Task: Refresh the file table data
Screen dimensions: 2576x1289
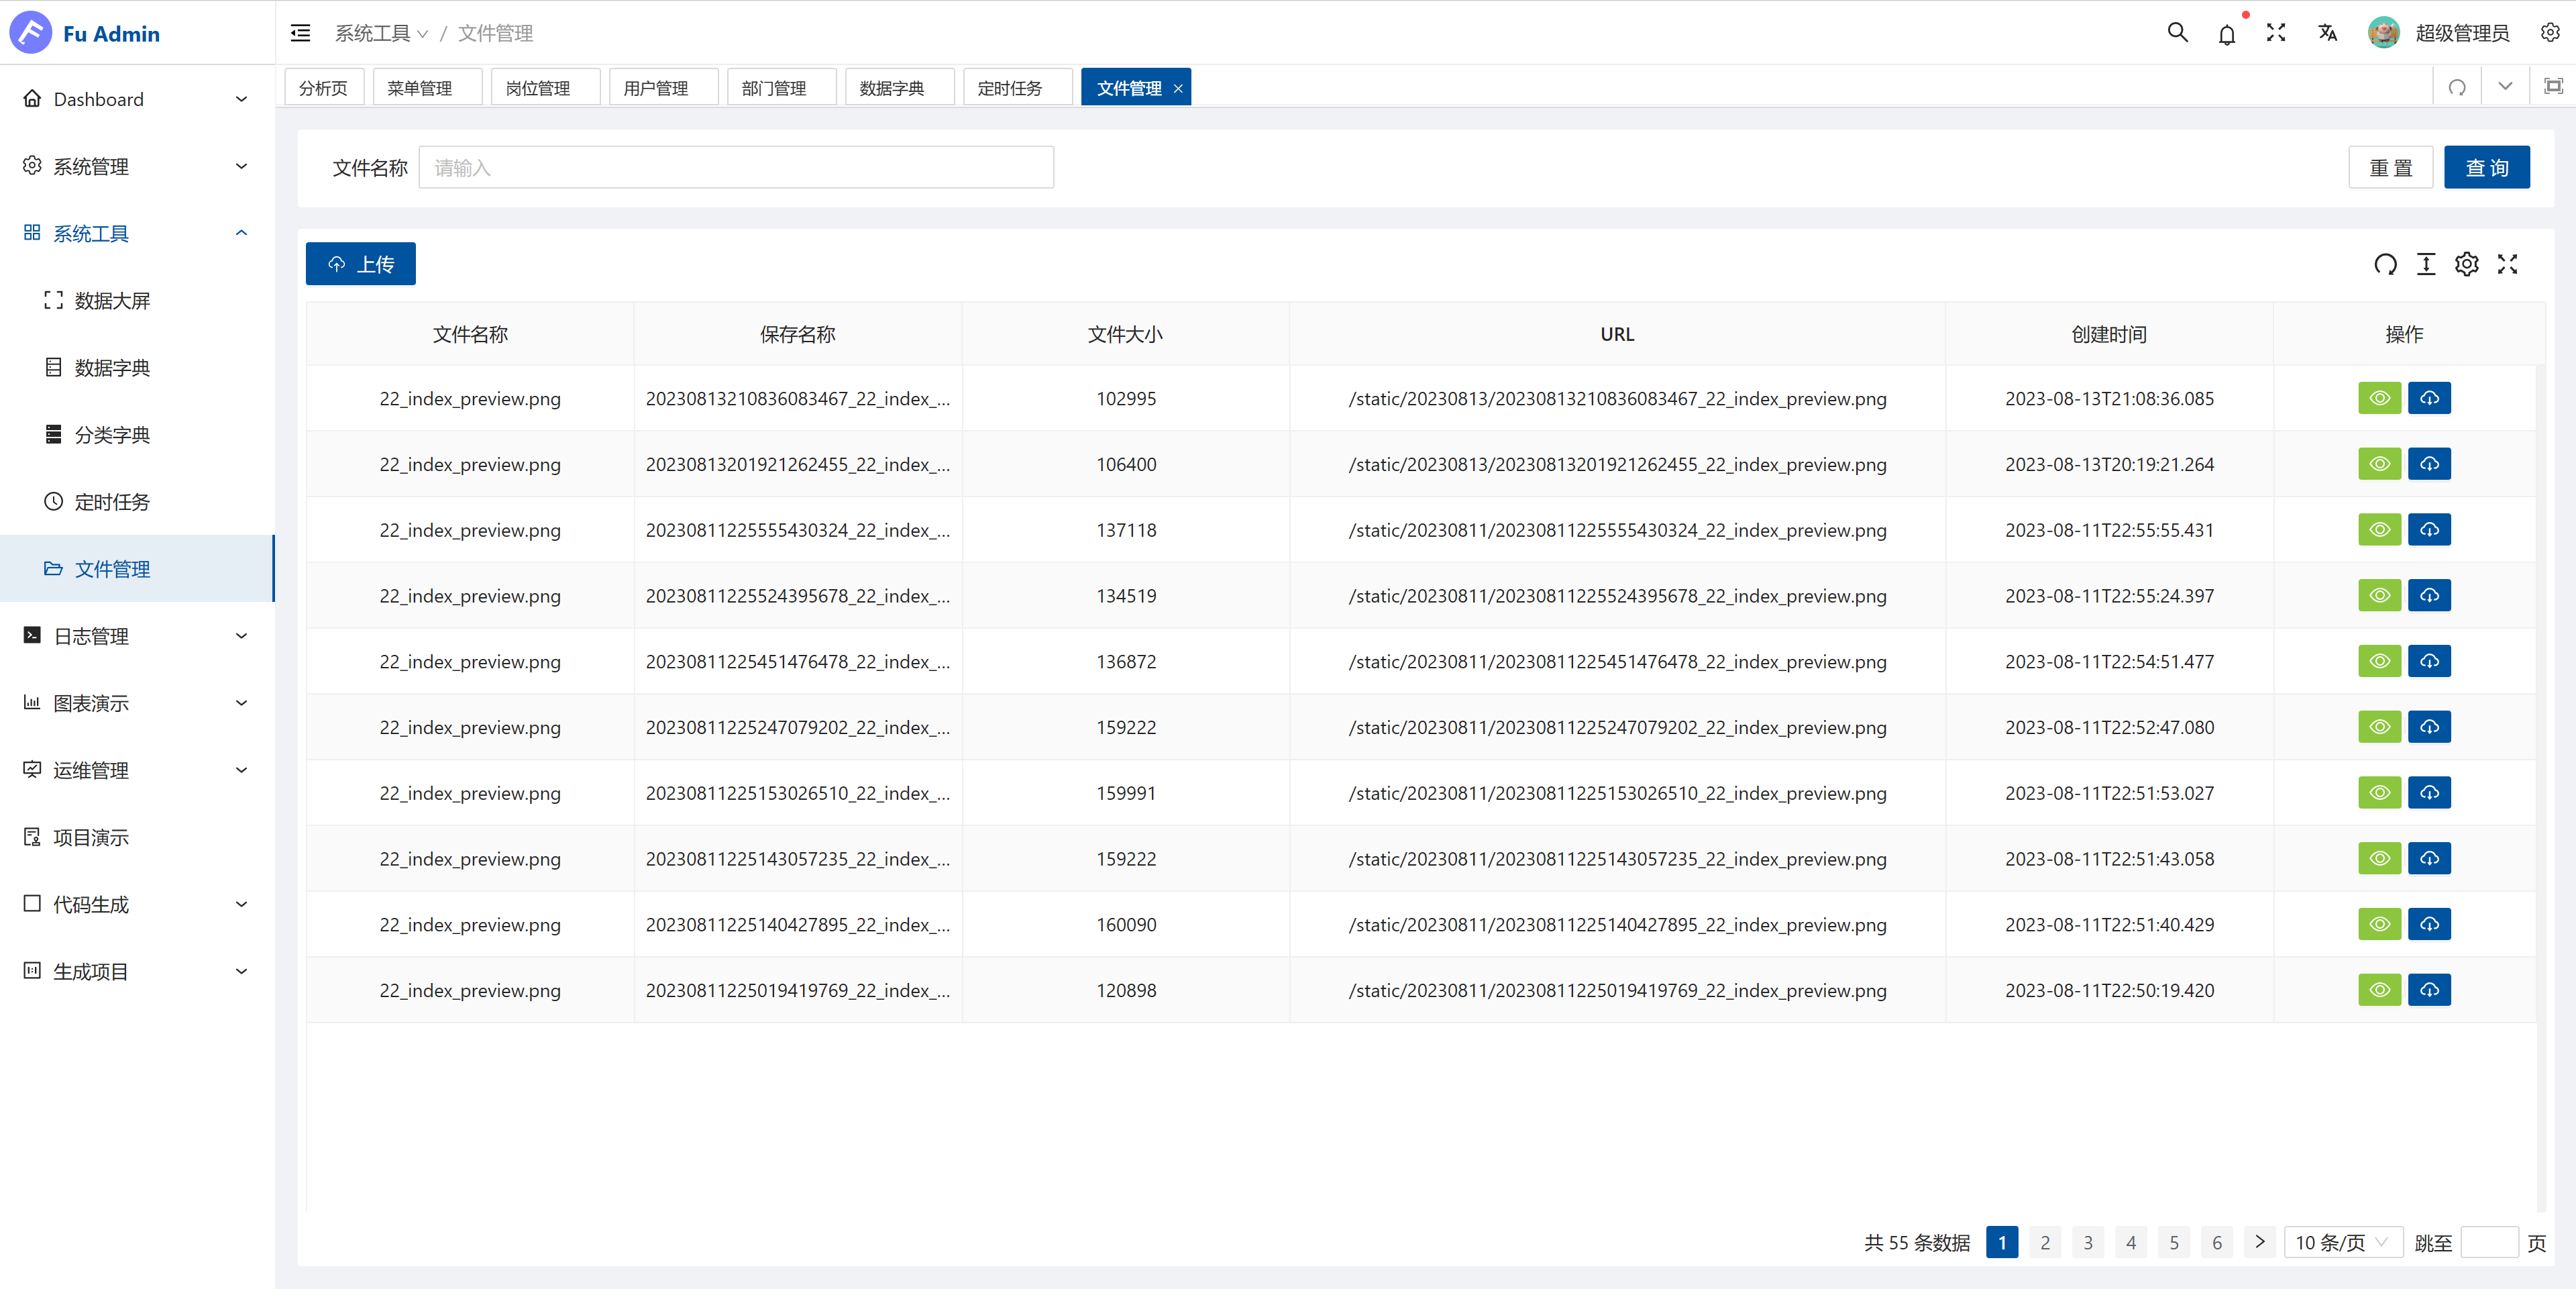Action: (x=2385, y=264)
